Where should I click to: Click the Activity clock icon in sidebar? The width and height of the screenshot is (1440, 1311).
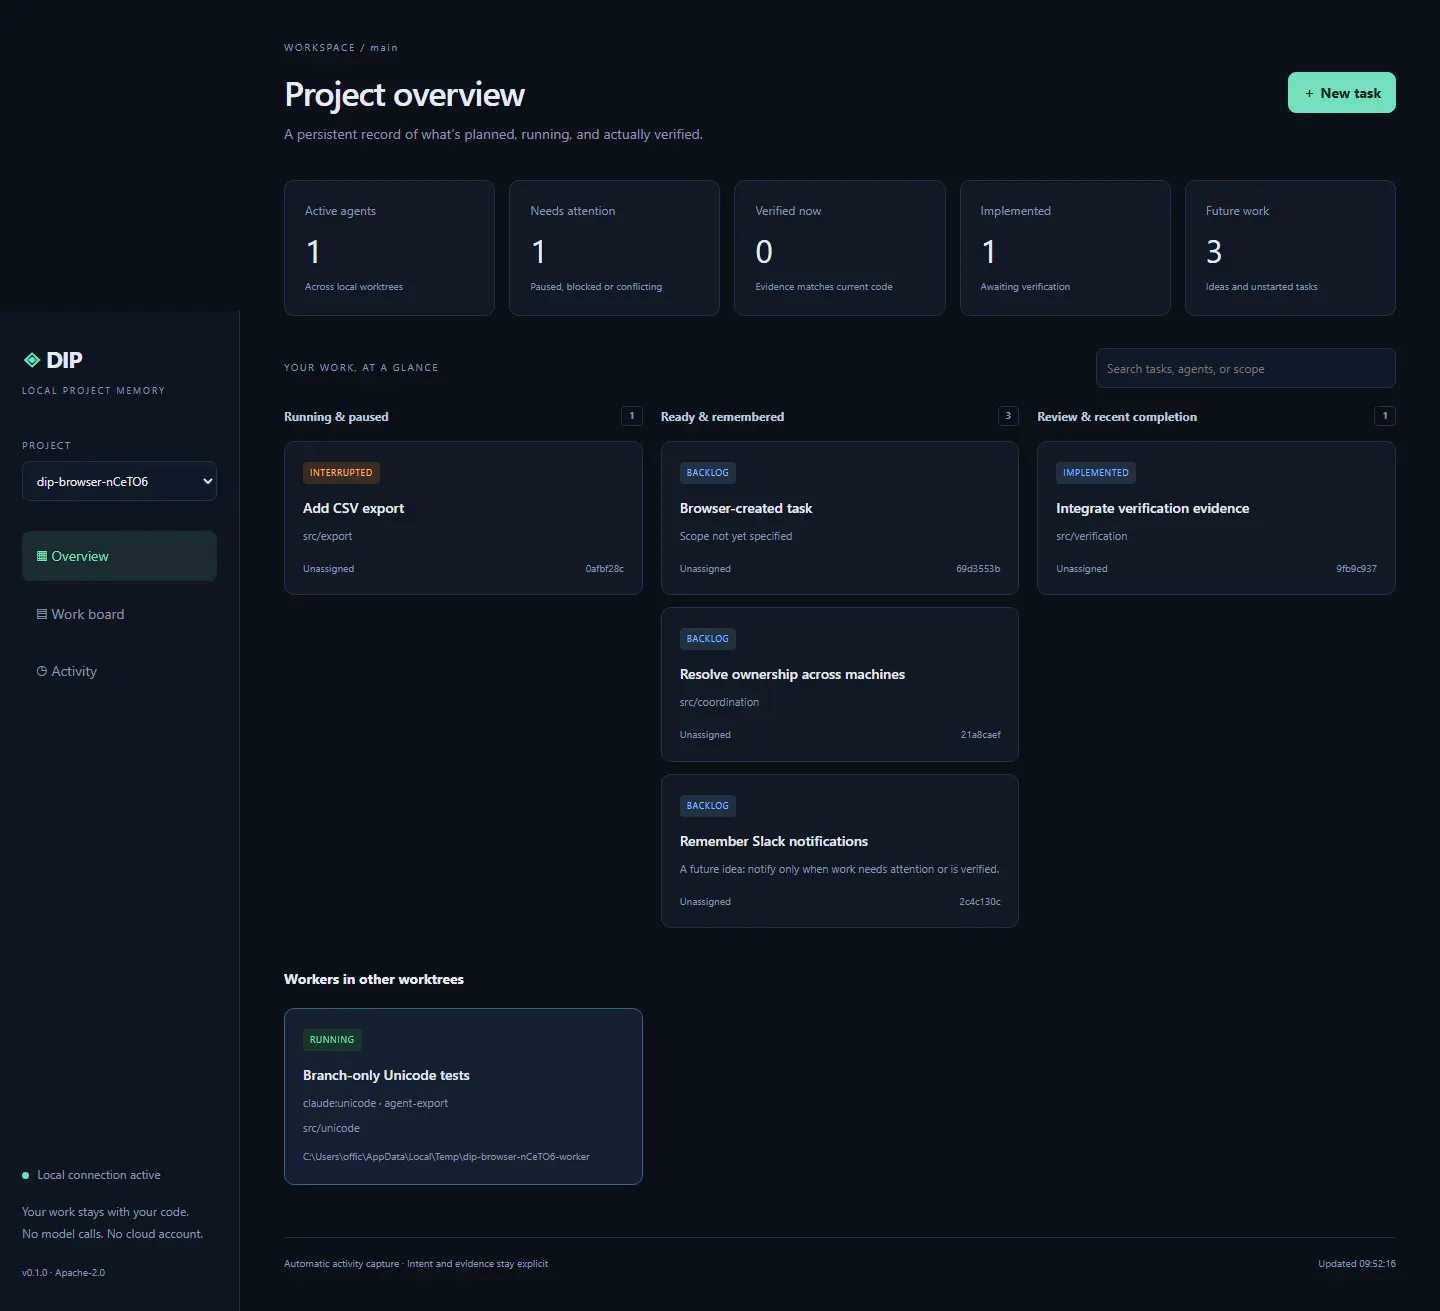[42, 671]
